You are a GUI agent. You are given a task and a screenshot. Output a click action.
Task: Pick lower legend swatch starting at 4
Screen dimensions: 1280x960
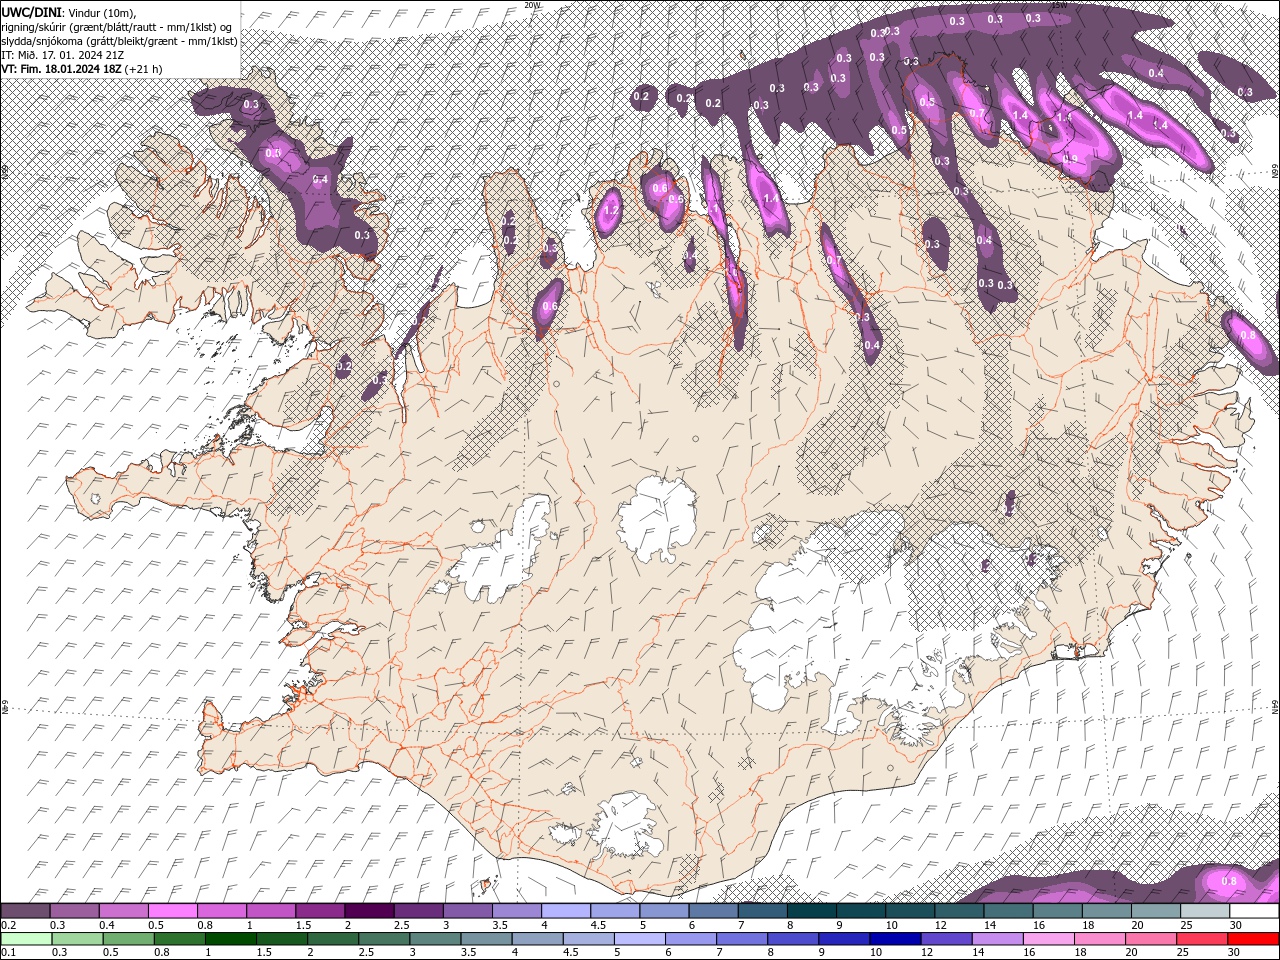(537, 938)
